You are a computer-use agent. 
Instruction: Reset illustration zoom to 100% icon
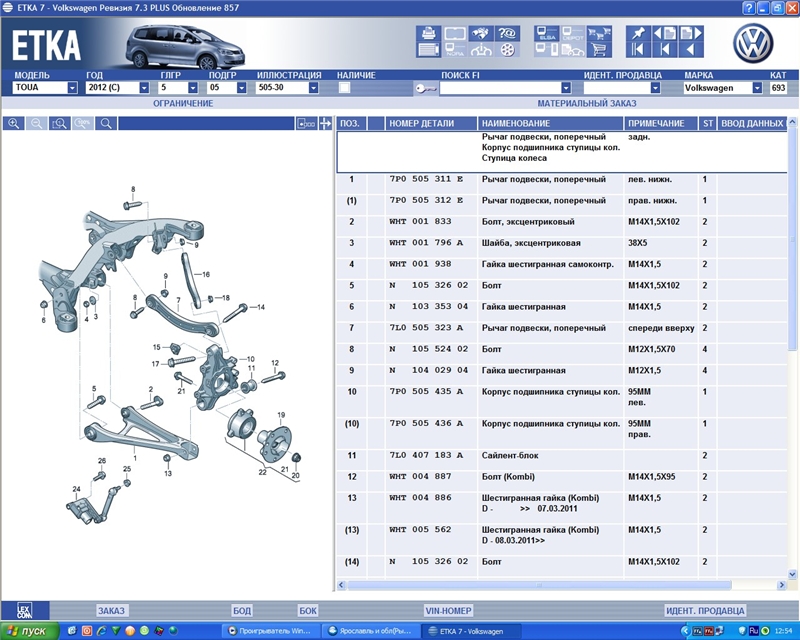point(83,124)
